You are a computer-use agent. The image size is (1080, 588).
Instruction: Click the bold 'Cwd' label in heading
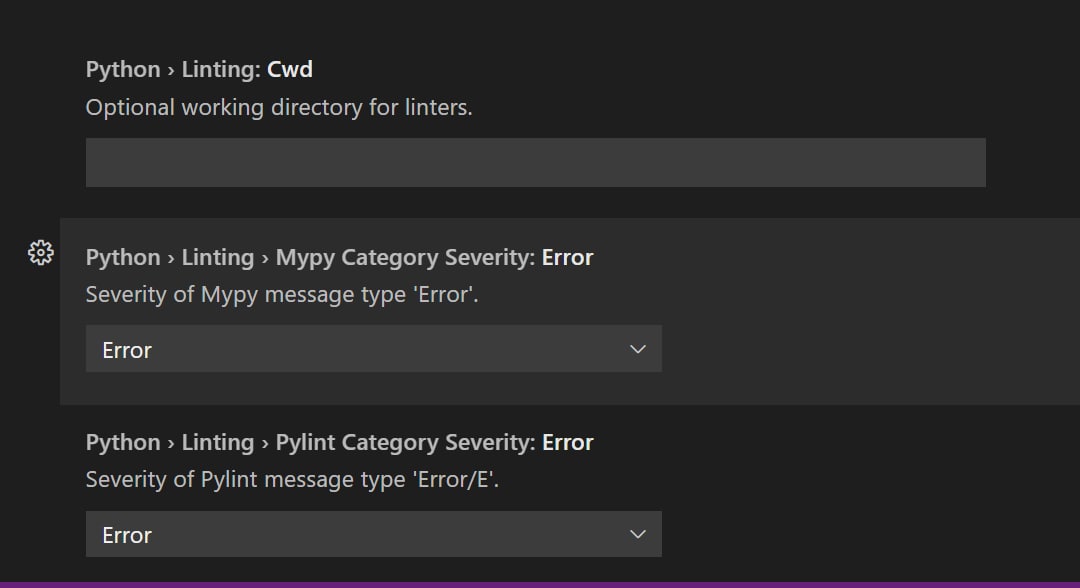[x=290, y=70]
